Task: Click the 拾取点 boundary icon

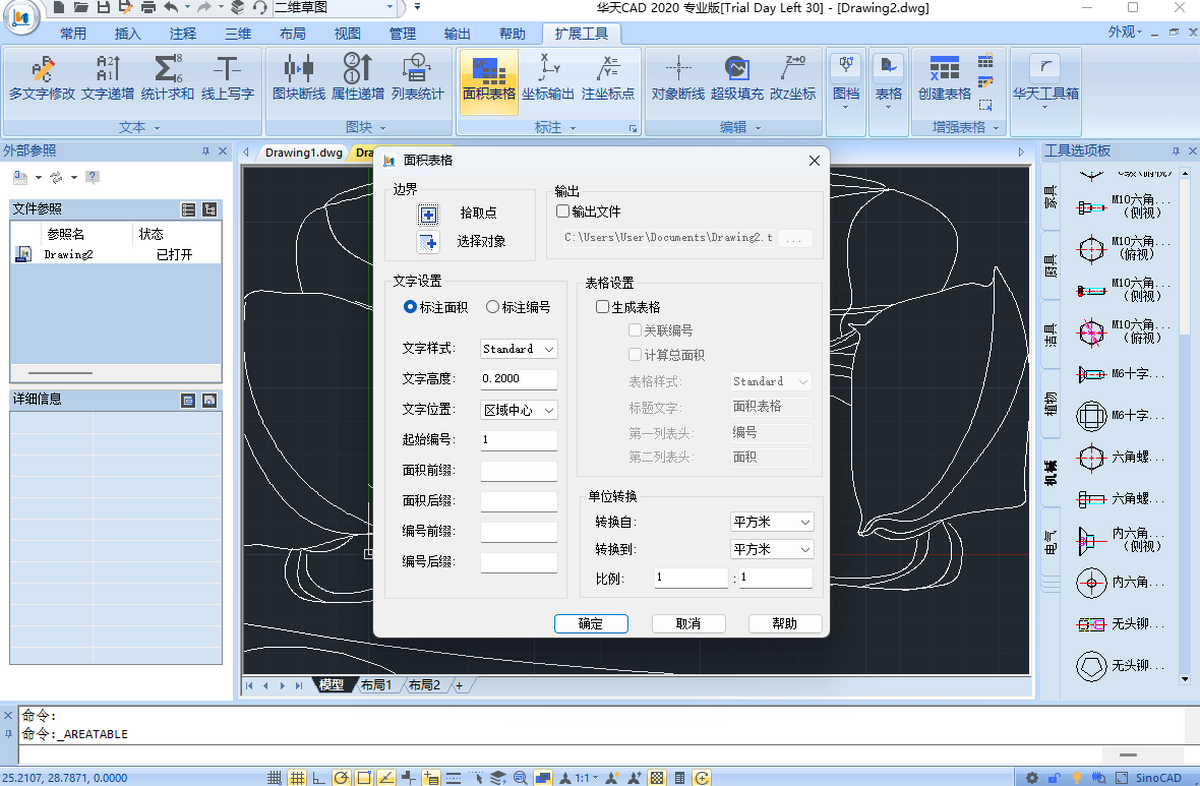Action: point(428,213)
